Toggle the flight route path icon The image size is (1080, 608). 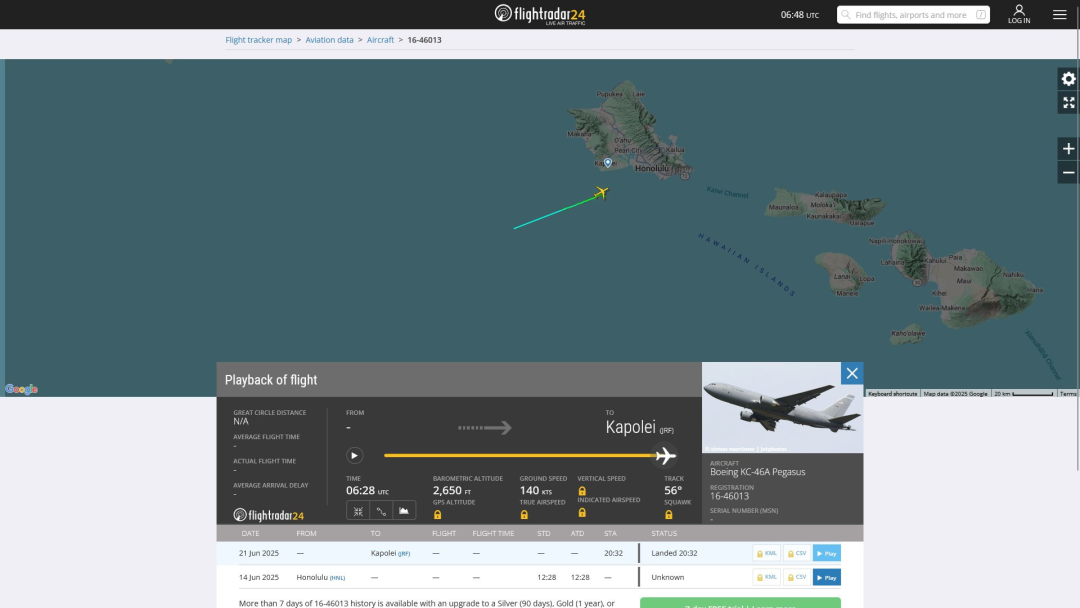[381, 511]
